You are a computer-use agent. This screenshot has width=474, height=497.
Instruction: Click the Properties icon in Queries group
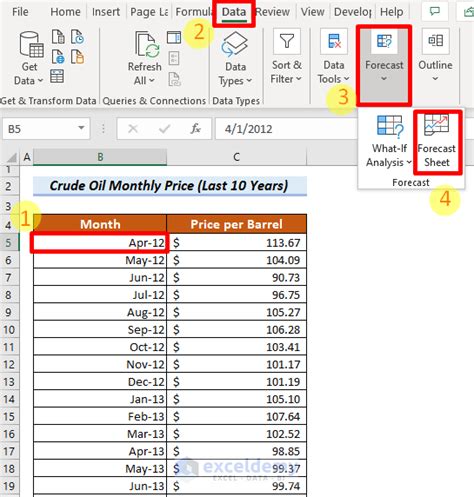[x=174, y=58]
